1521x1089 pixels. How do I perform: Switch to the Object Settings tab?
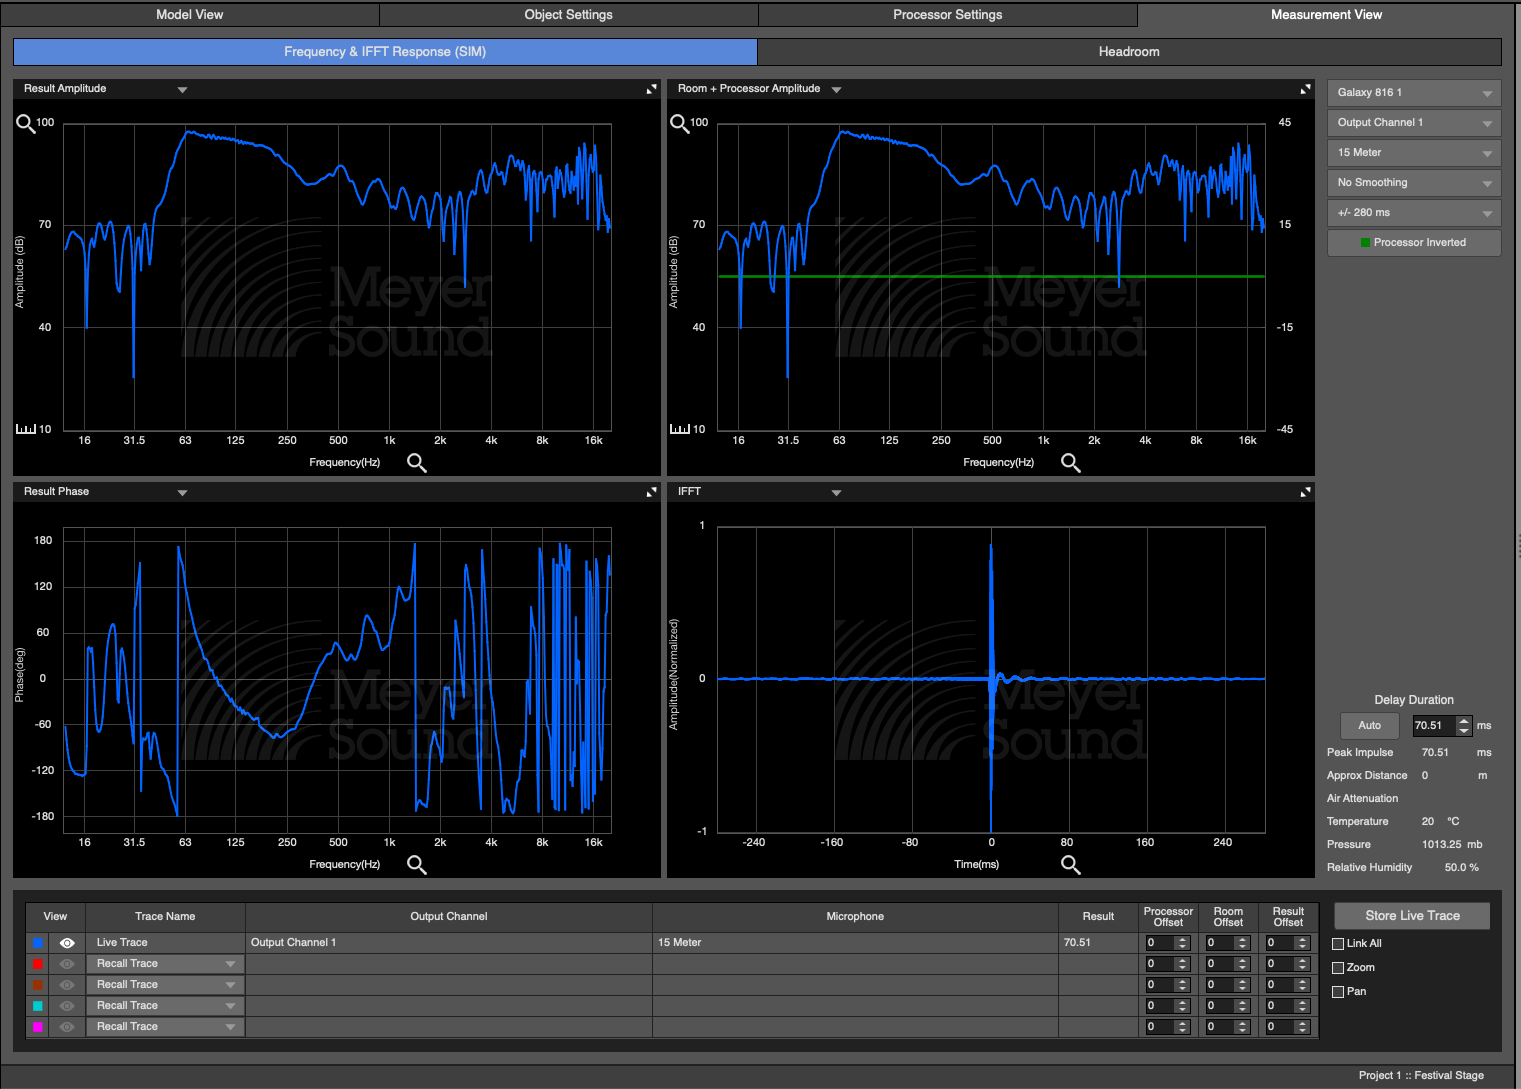(569, 15)
